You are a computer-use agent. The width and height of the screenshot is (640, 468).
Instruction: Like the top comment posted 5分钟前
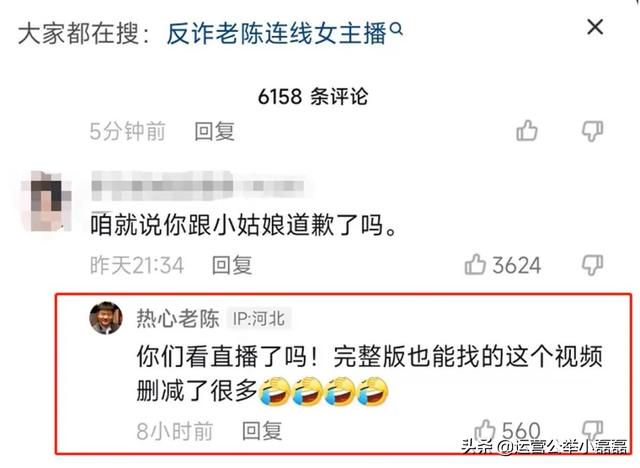click(x=527, y=131)
